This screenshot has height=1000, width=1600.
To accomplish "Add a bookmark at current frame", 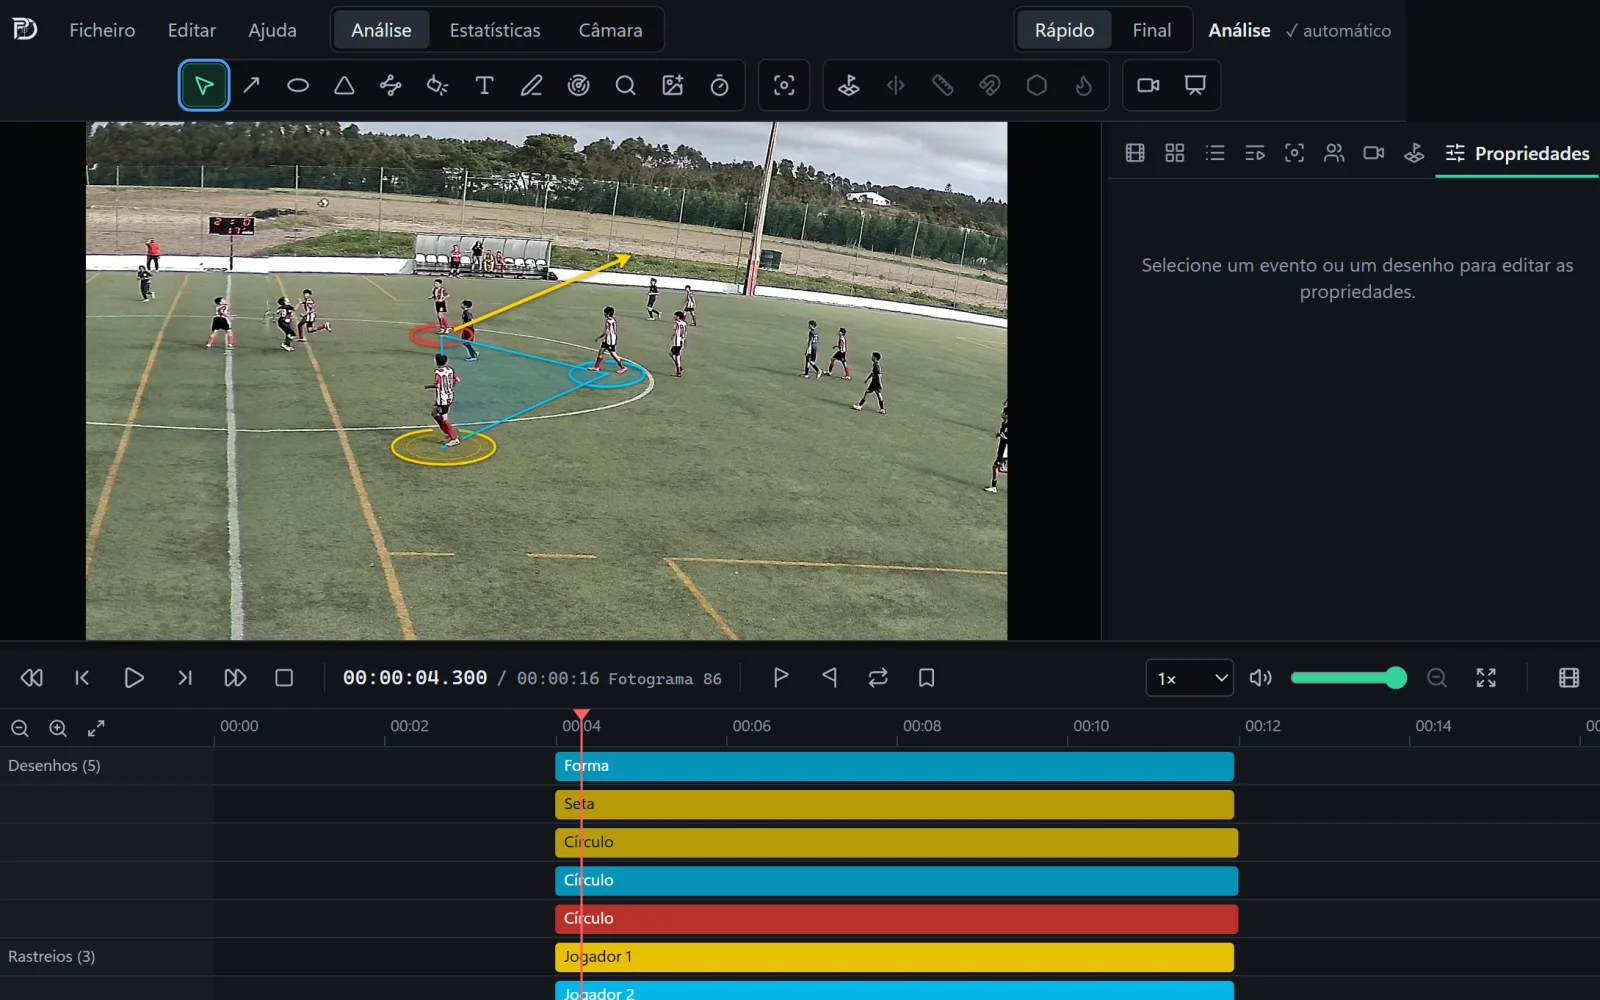I will click(x=926, y=678).
